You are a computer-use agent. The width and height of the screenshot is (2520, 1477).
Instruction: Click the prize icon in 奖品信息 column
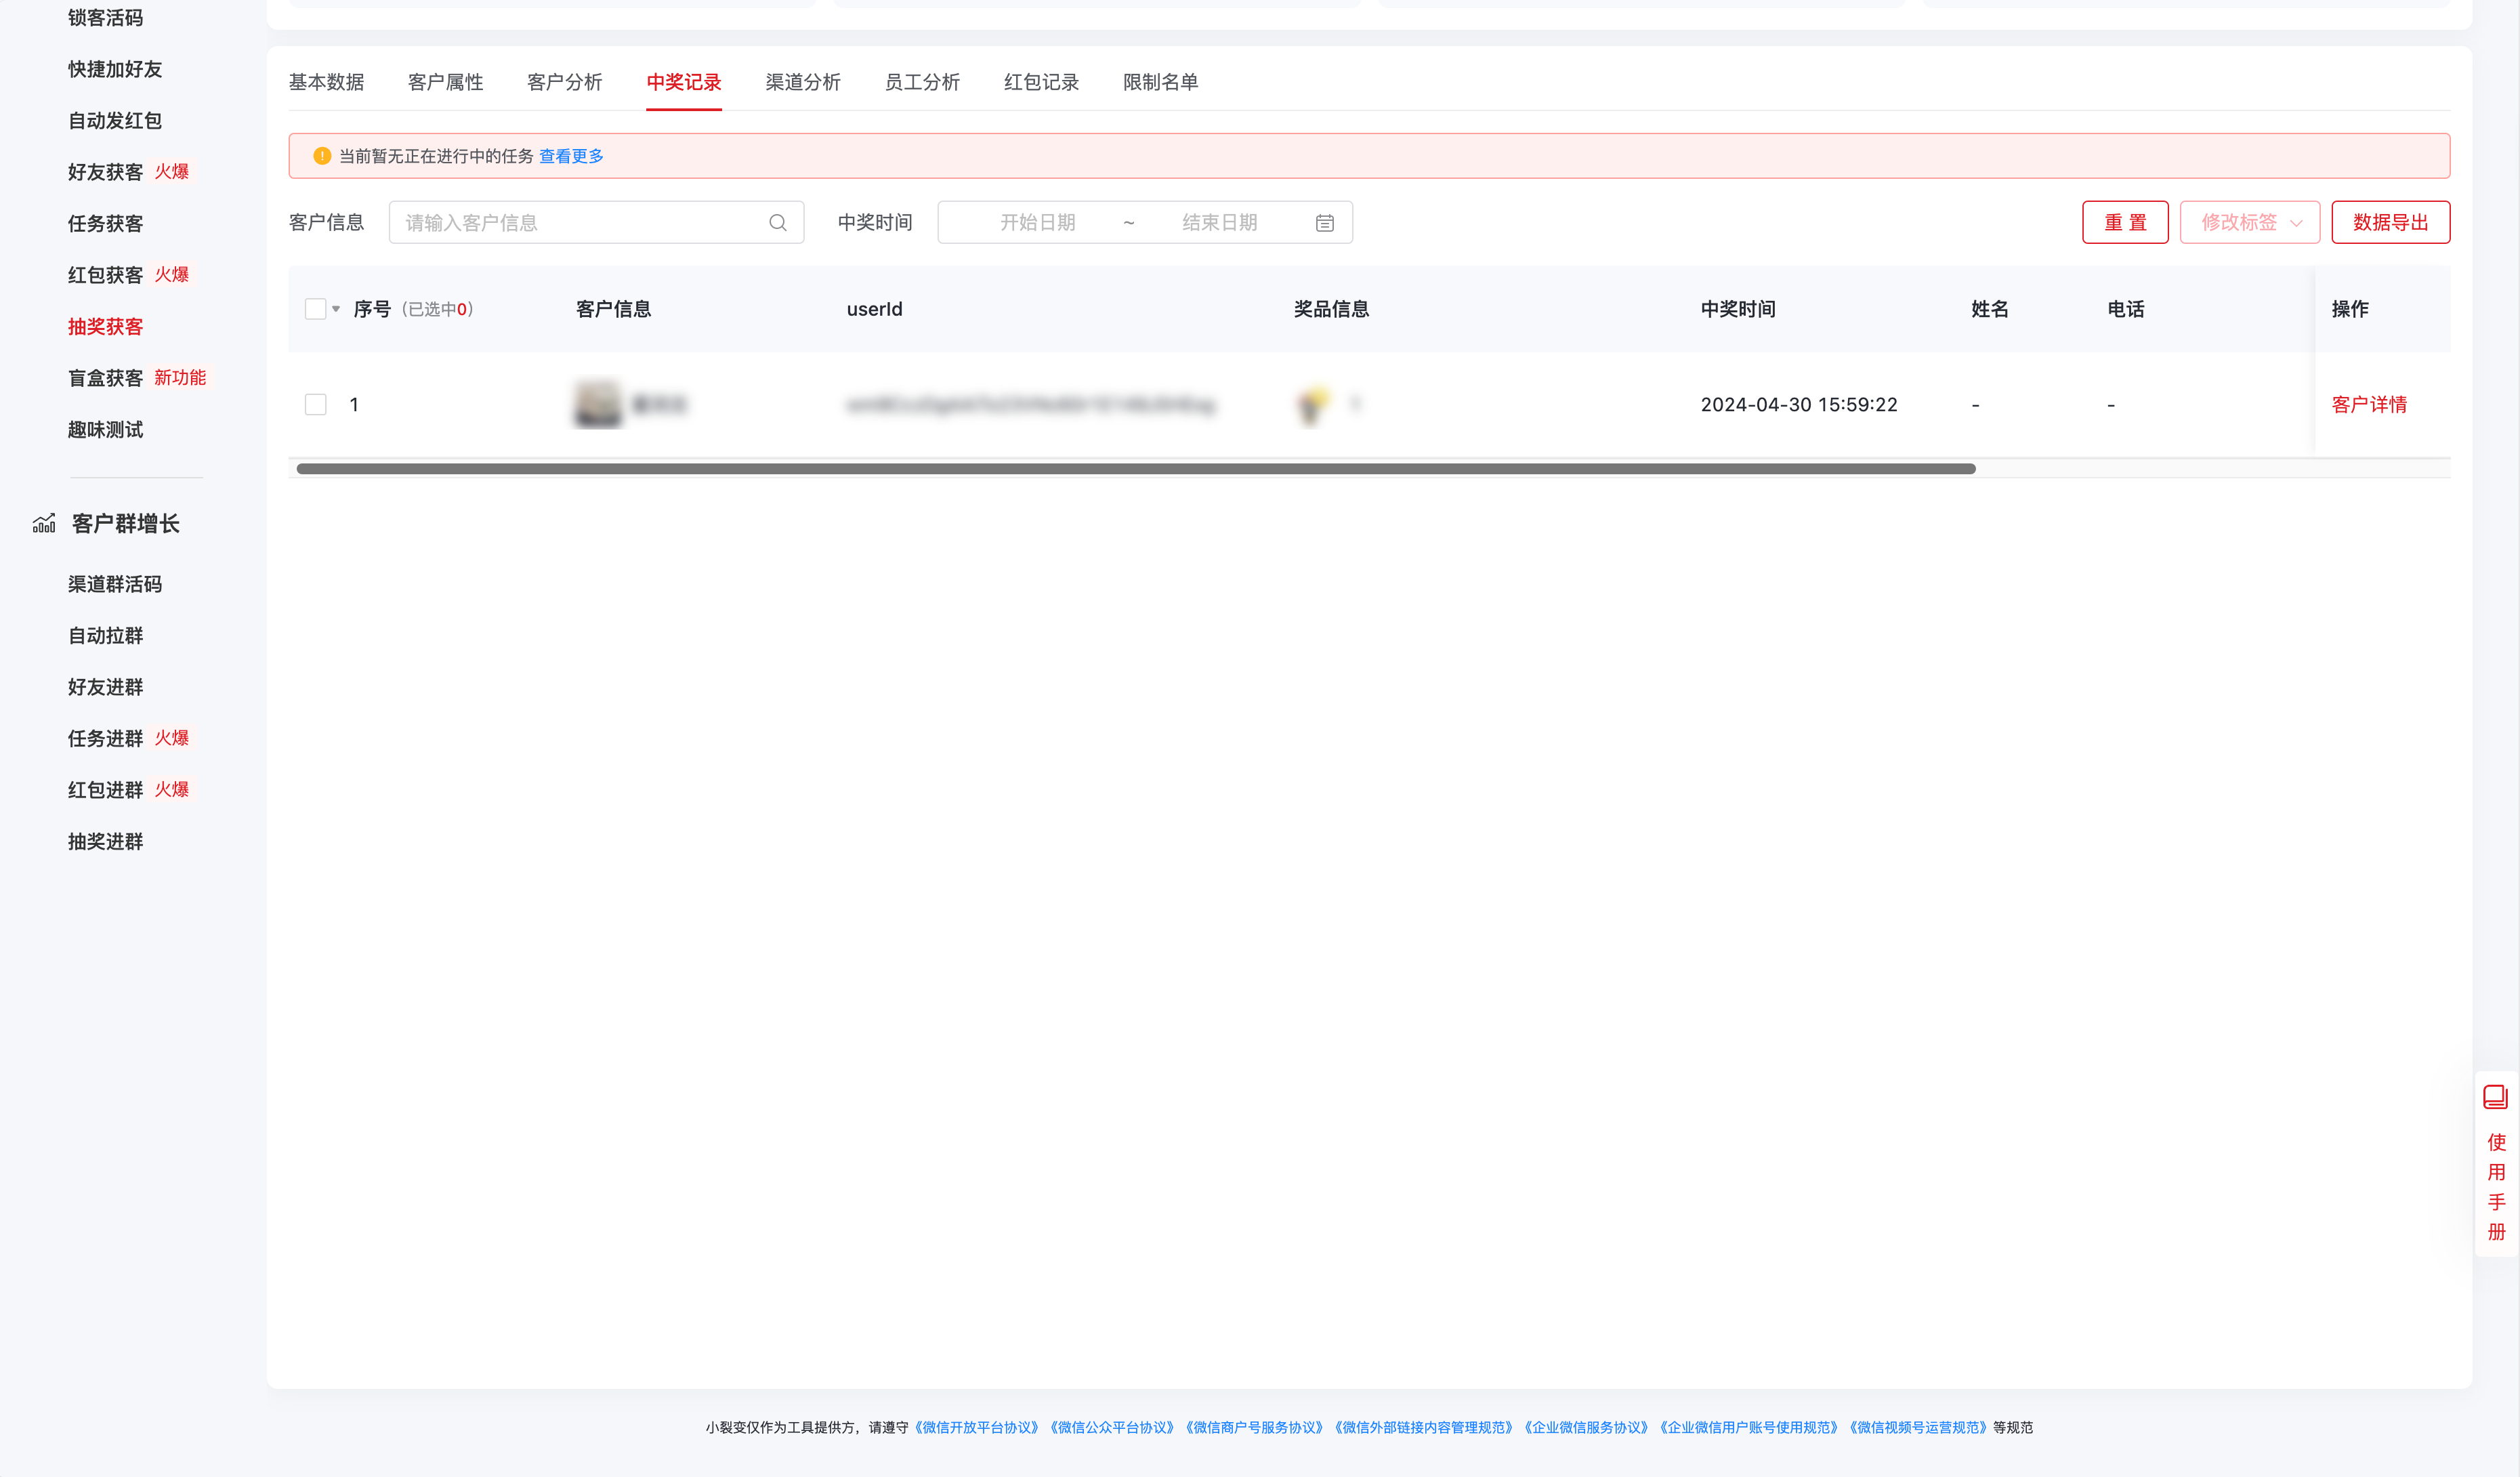tap(1312, 404)
